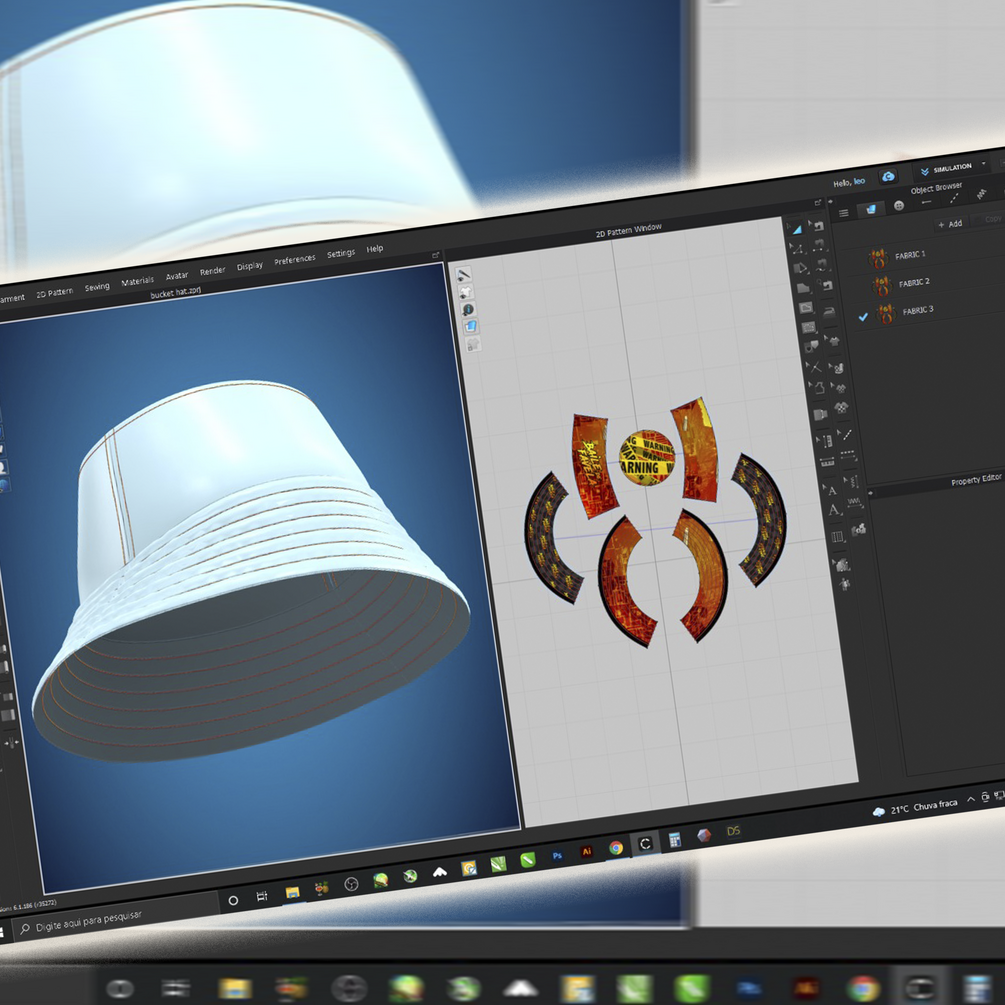This screenshot has width=1005, height=1005.
Task: Select the circular WARNING crown pattern piece
Action: coord(647,458)
